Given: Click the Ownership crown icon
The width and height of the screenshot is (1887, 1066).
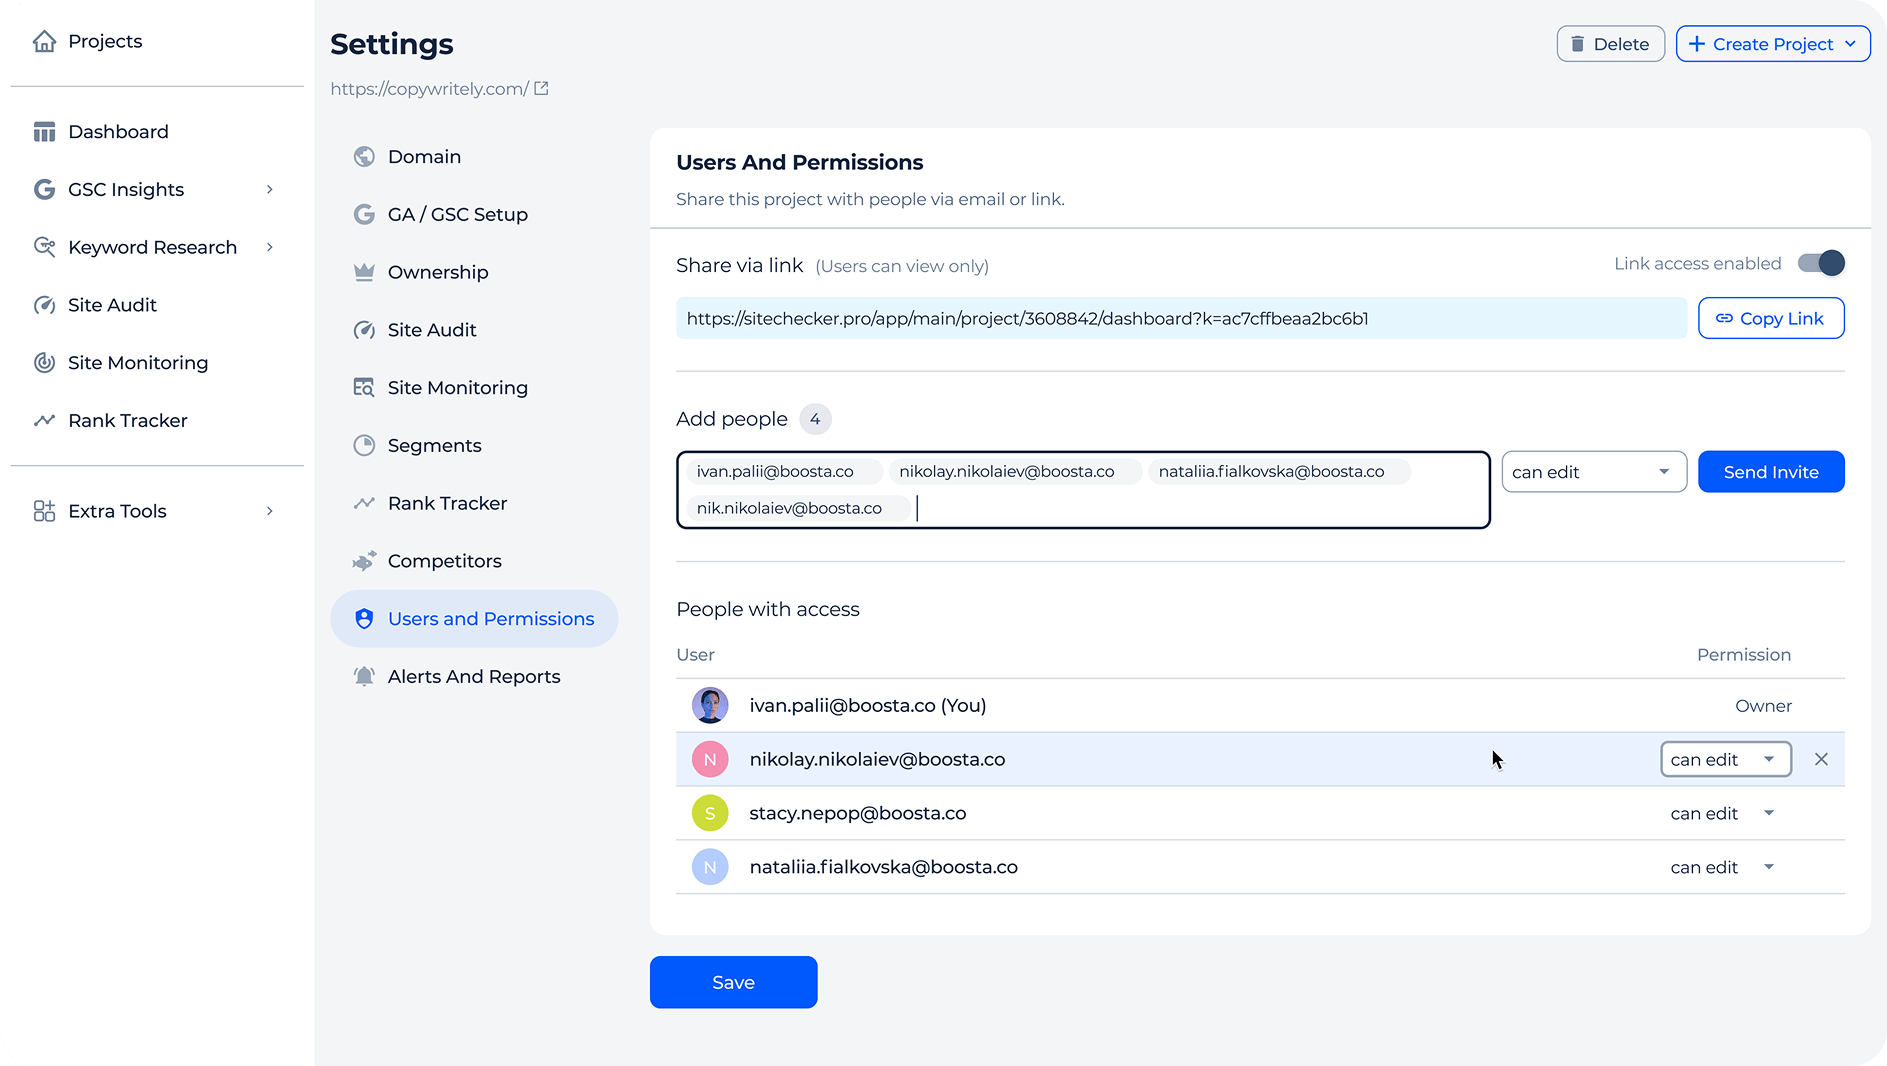Looking at the screenshot, I should [x=364, y=272].
